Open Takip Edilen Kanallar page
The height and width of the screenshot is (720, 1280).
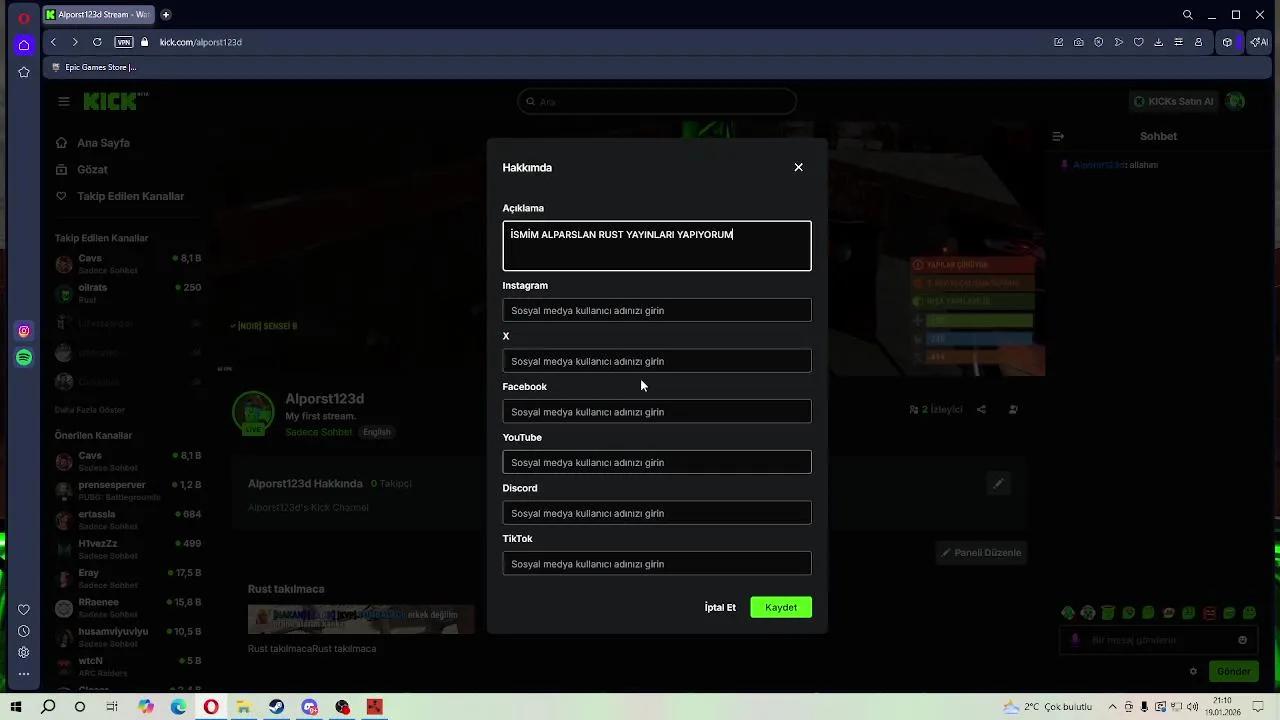[120, 196]
